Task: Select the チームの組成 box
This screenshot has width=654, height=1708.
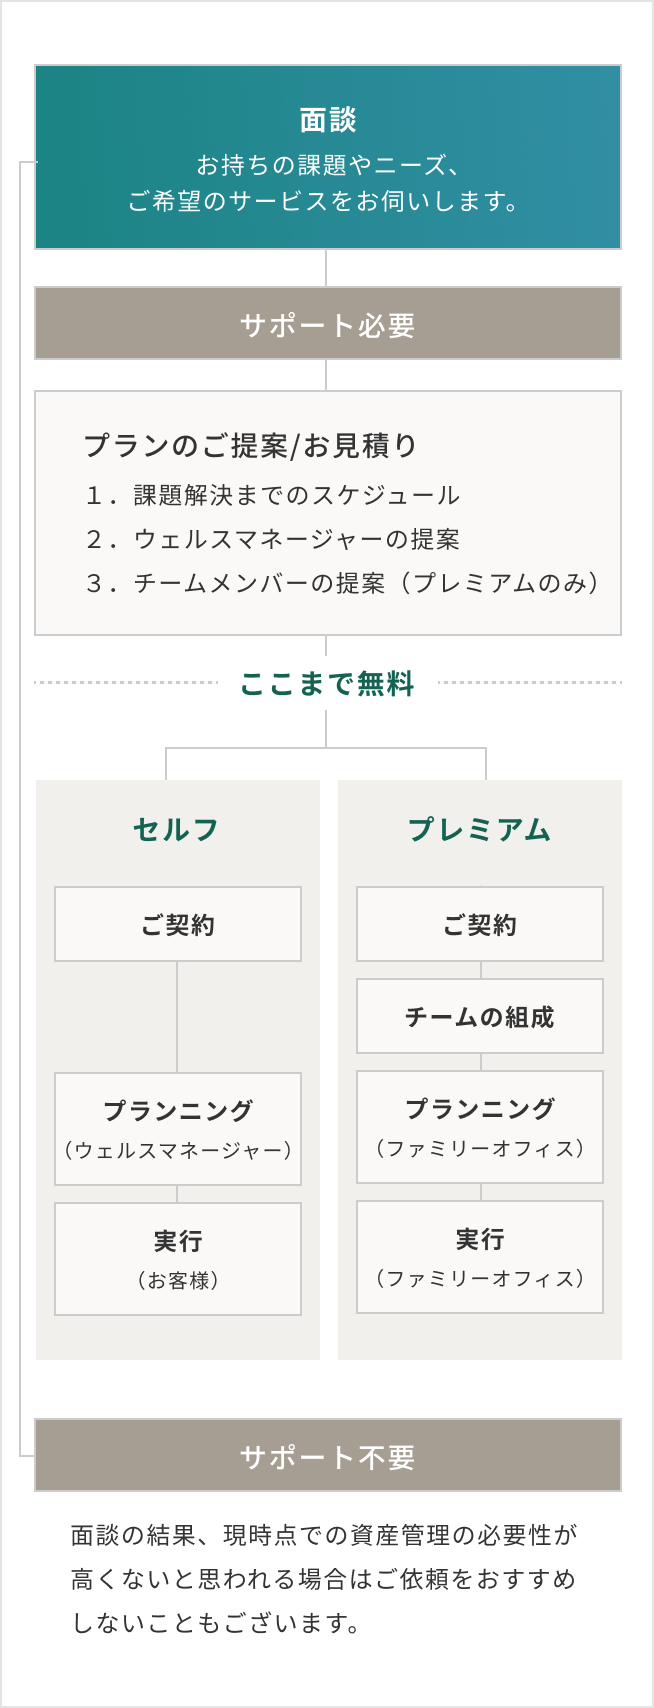Action: 480,1016
